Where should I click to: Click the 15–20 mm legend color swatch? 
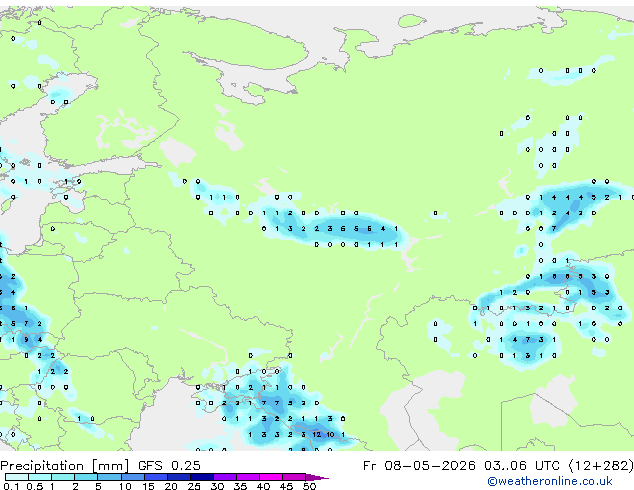[x=156, y=477]
